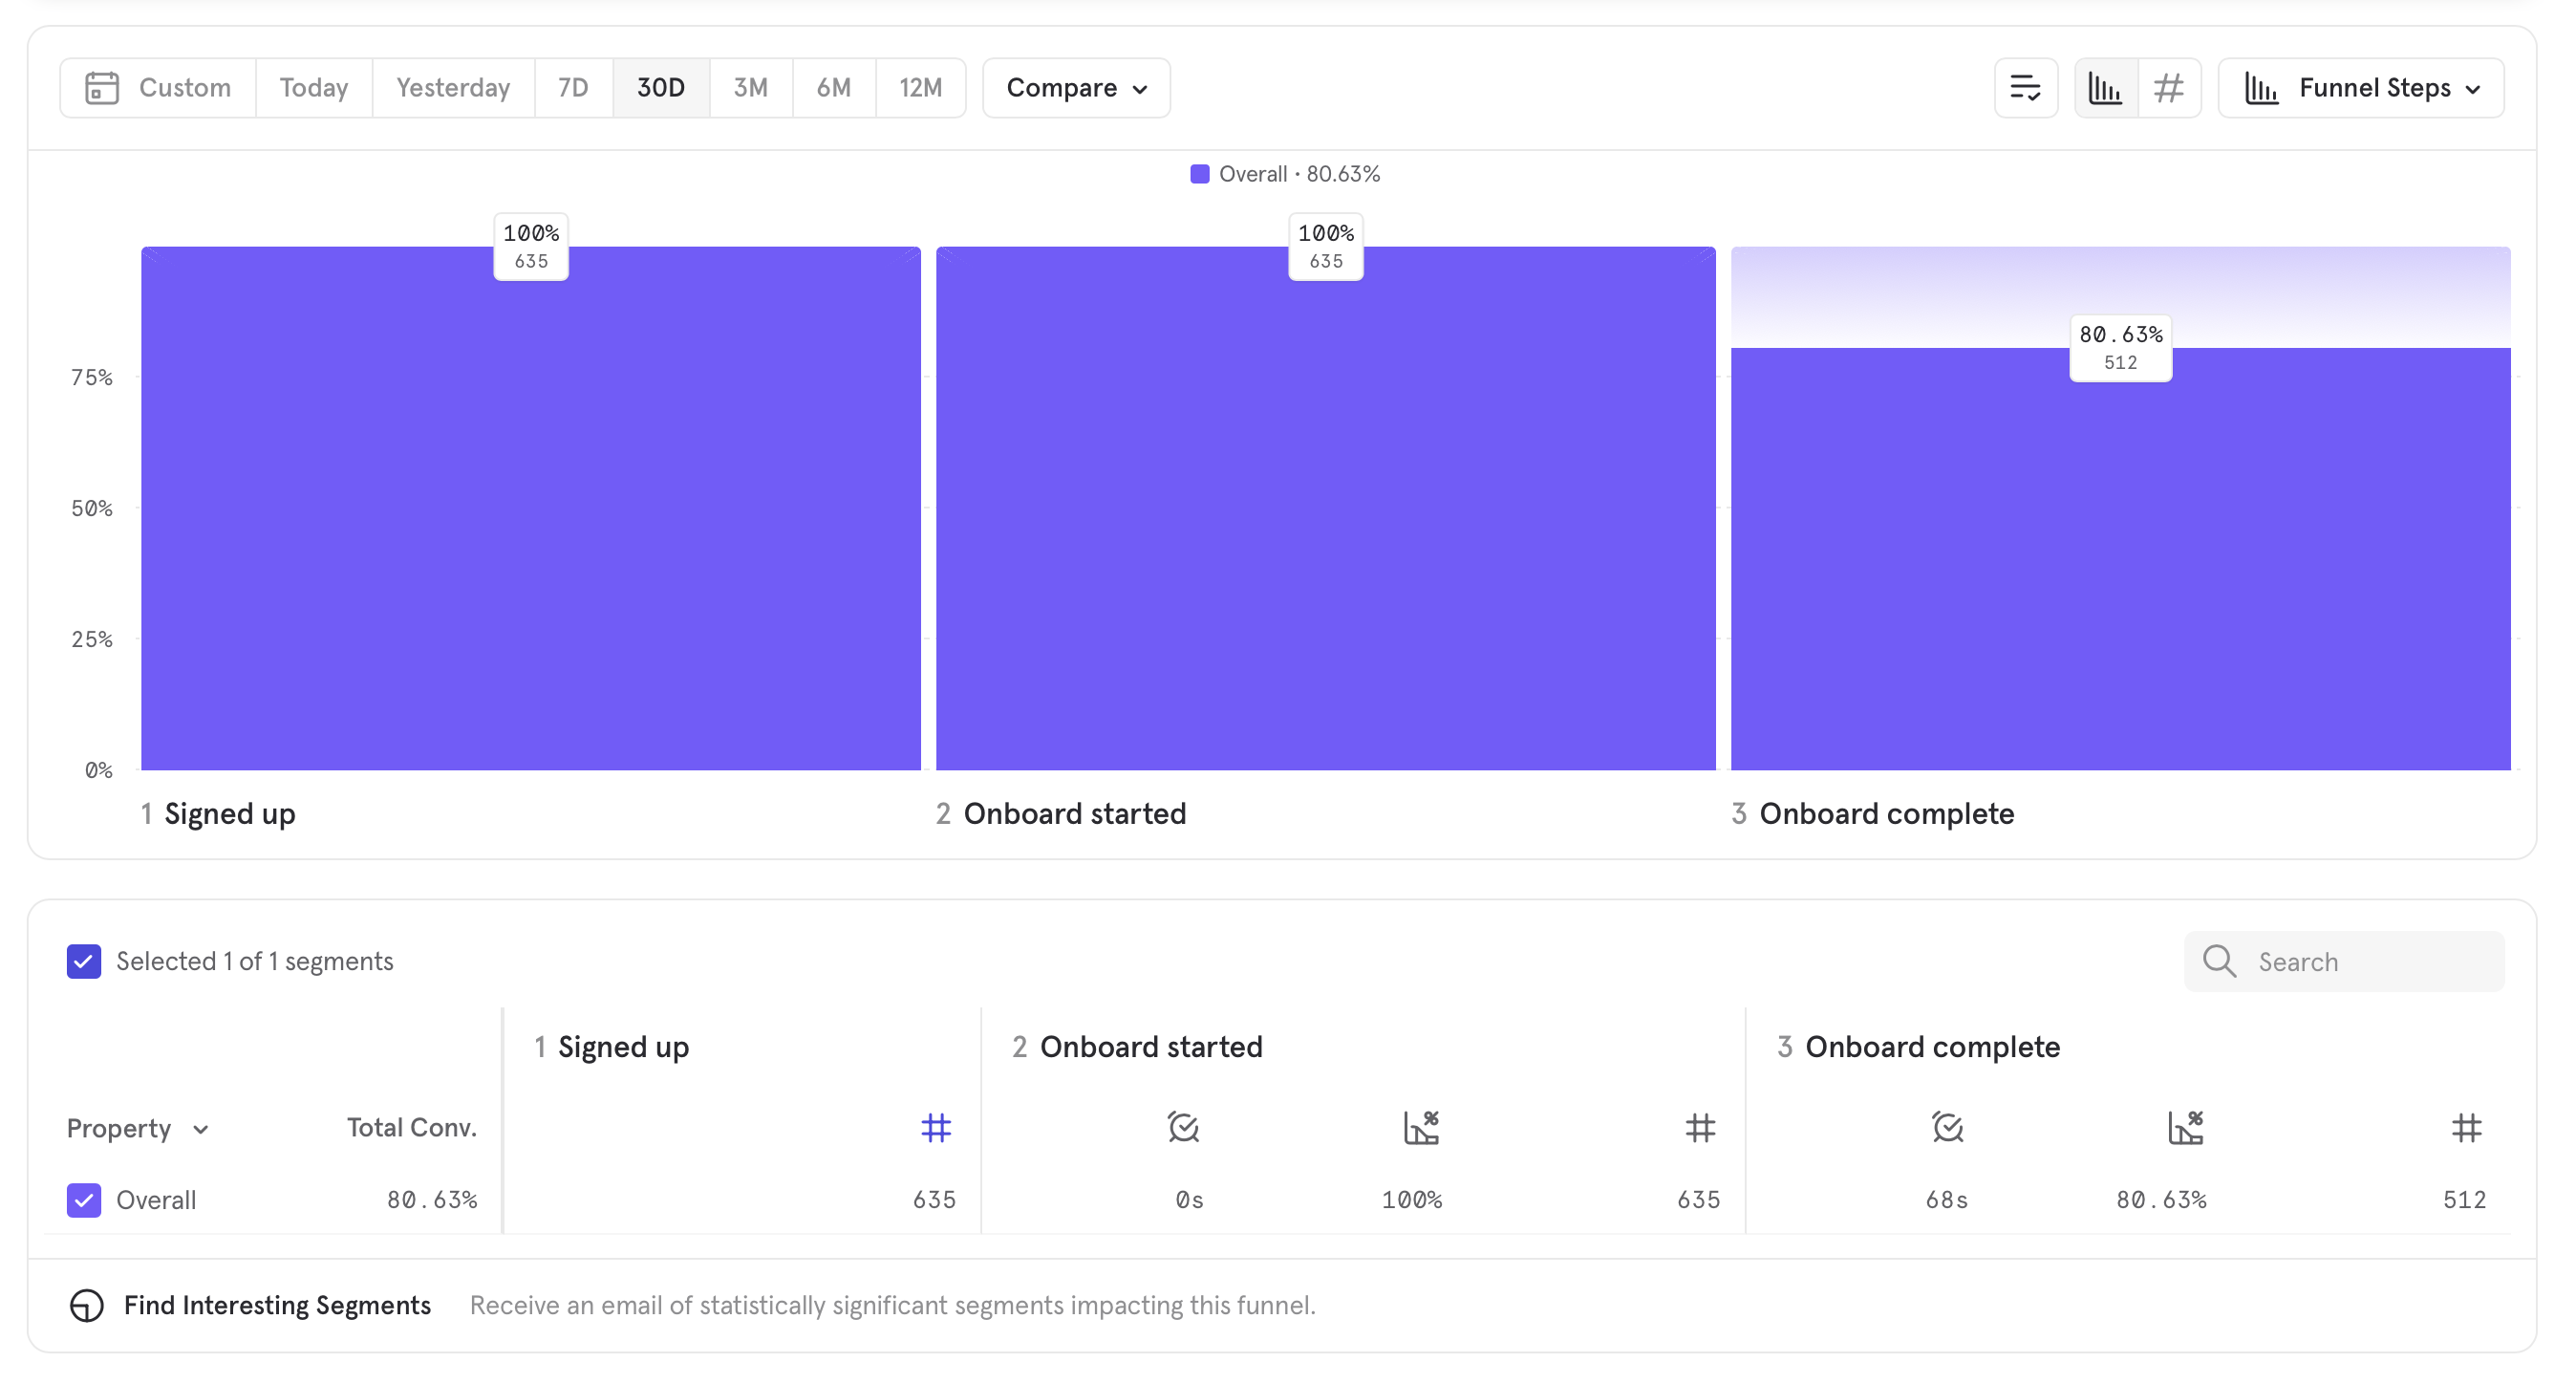Click the 'Onboard started' table column header
The width and height of the screenshot is (2576, 1384).
(x=1137, y=1047)
